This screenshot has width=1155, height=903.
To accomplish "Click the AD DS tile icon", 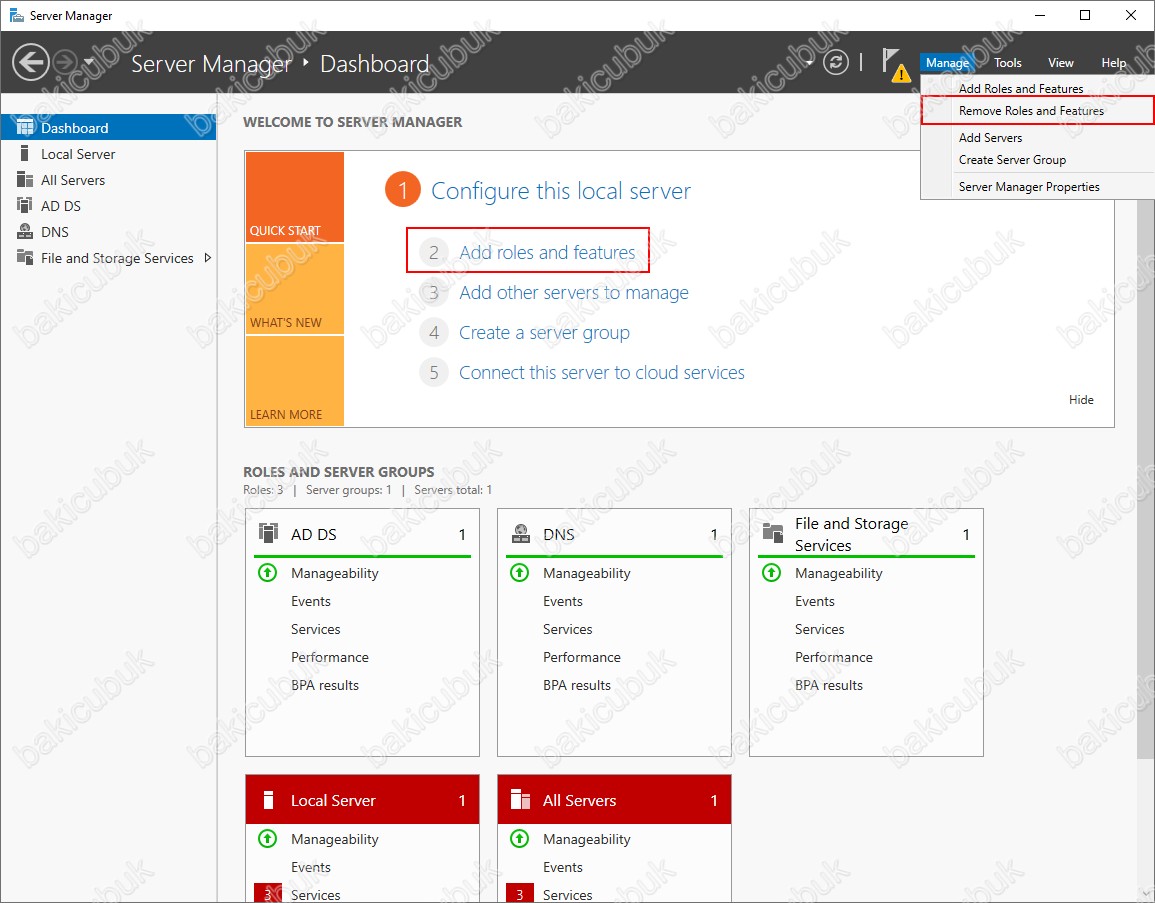I will coord(269,533).
